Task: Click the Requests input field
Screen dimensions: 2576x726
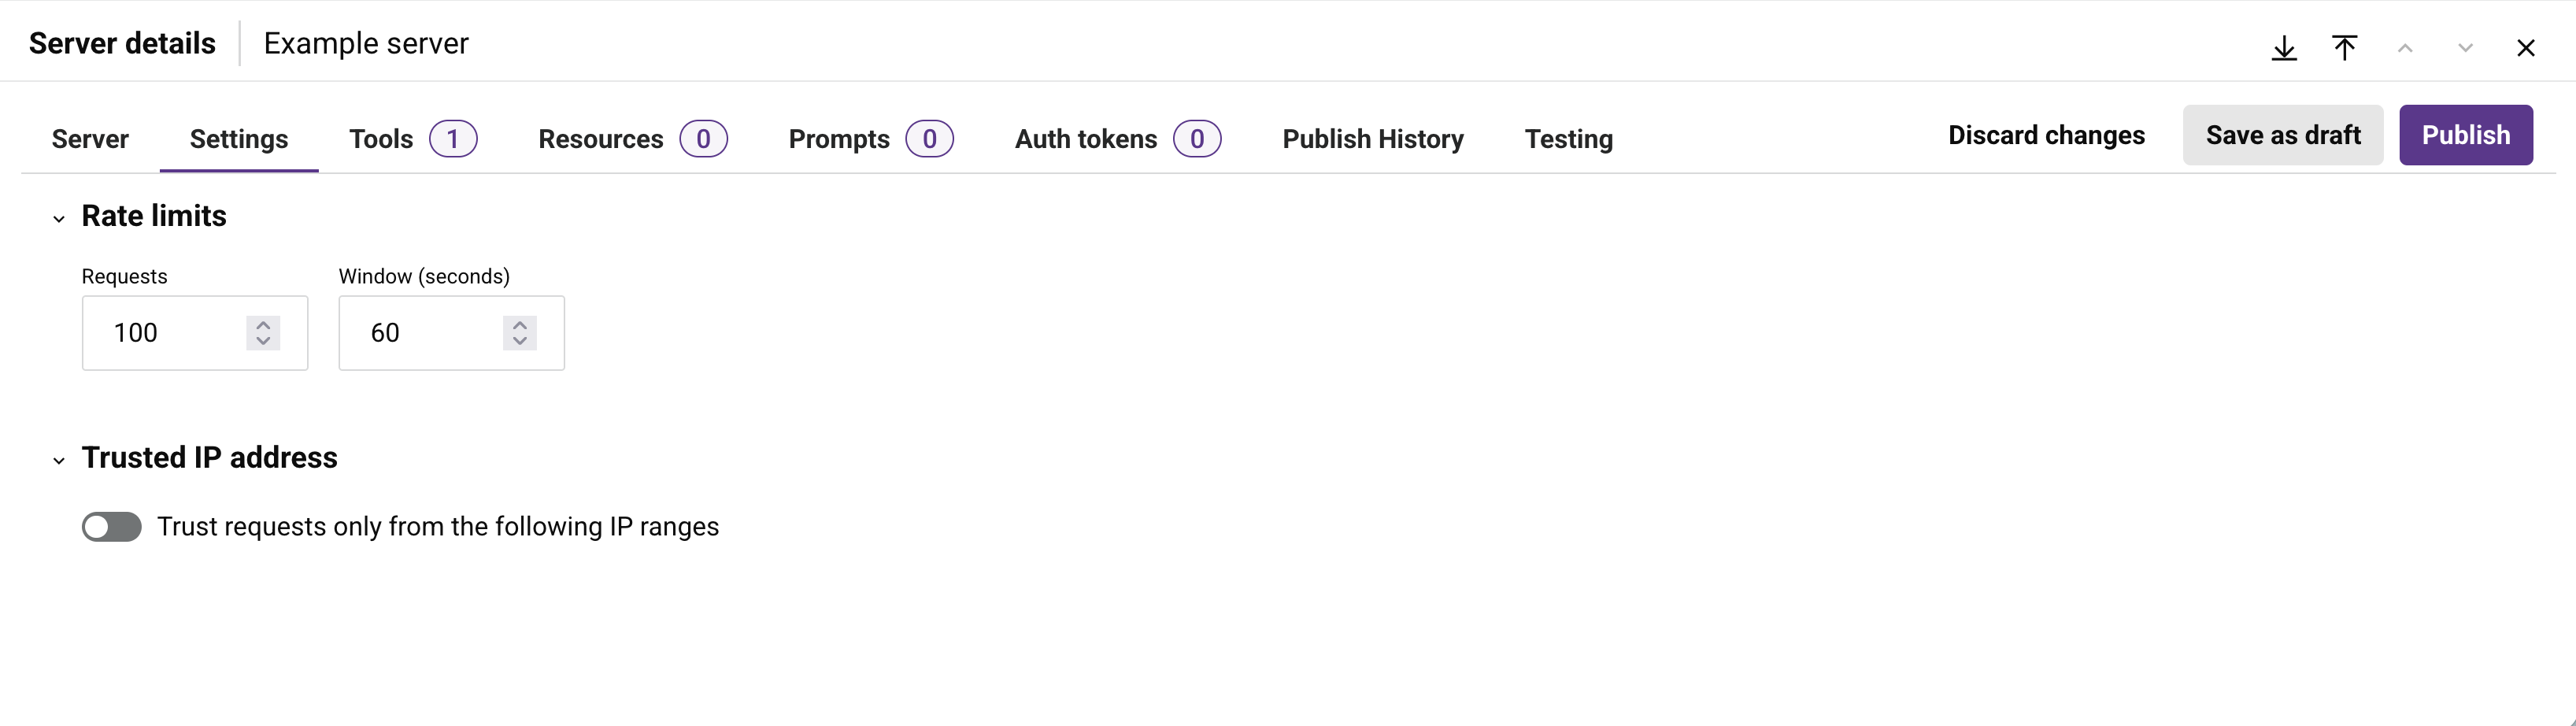Action: click(x=195, y=333)
